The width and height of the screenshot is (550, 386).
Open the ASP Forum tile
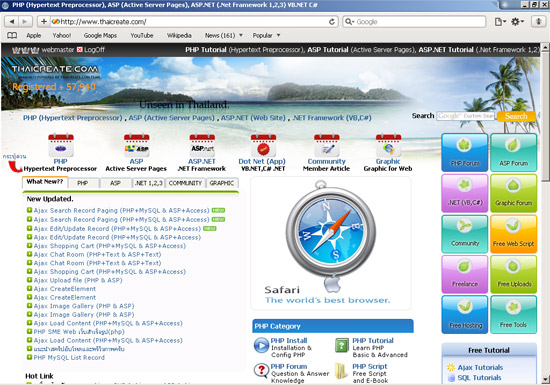[514, 153]
